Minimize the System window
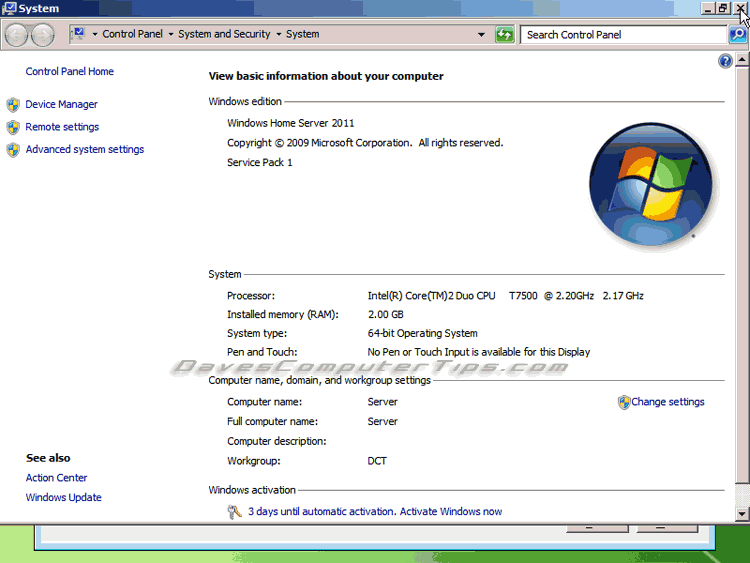 tap(708, 8)
